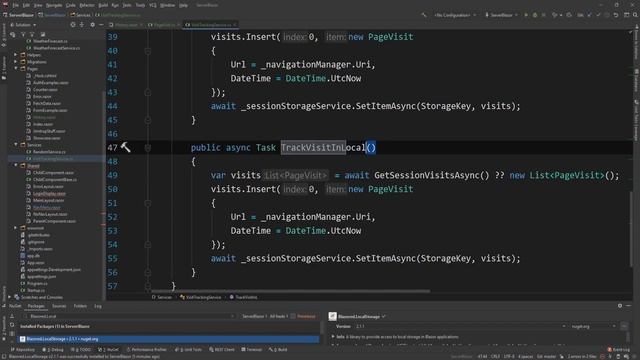Expand the wwwroot folder in solution tree
640x360 pixels.
click(x=16, y=228)
